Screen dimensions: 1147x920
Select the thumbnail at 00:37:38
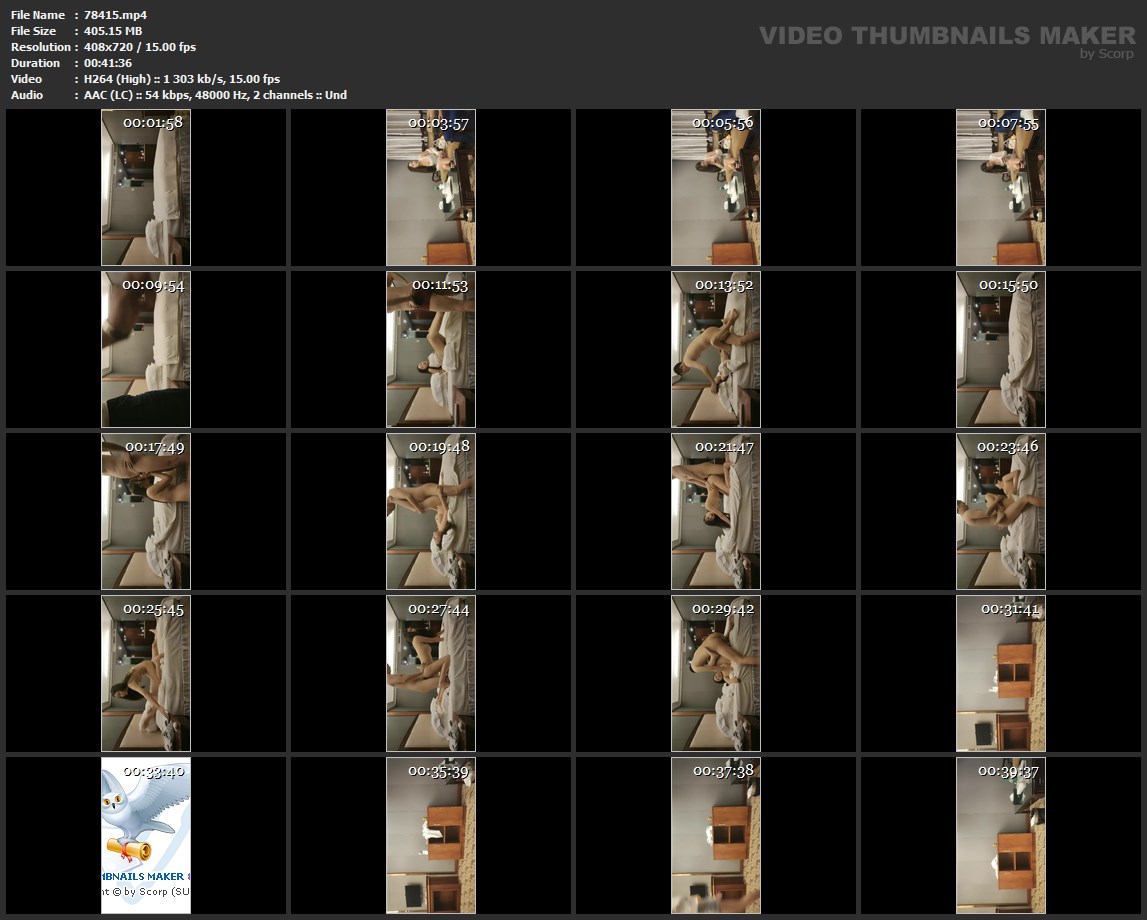(x=716, y=836)
